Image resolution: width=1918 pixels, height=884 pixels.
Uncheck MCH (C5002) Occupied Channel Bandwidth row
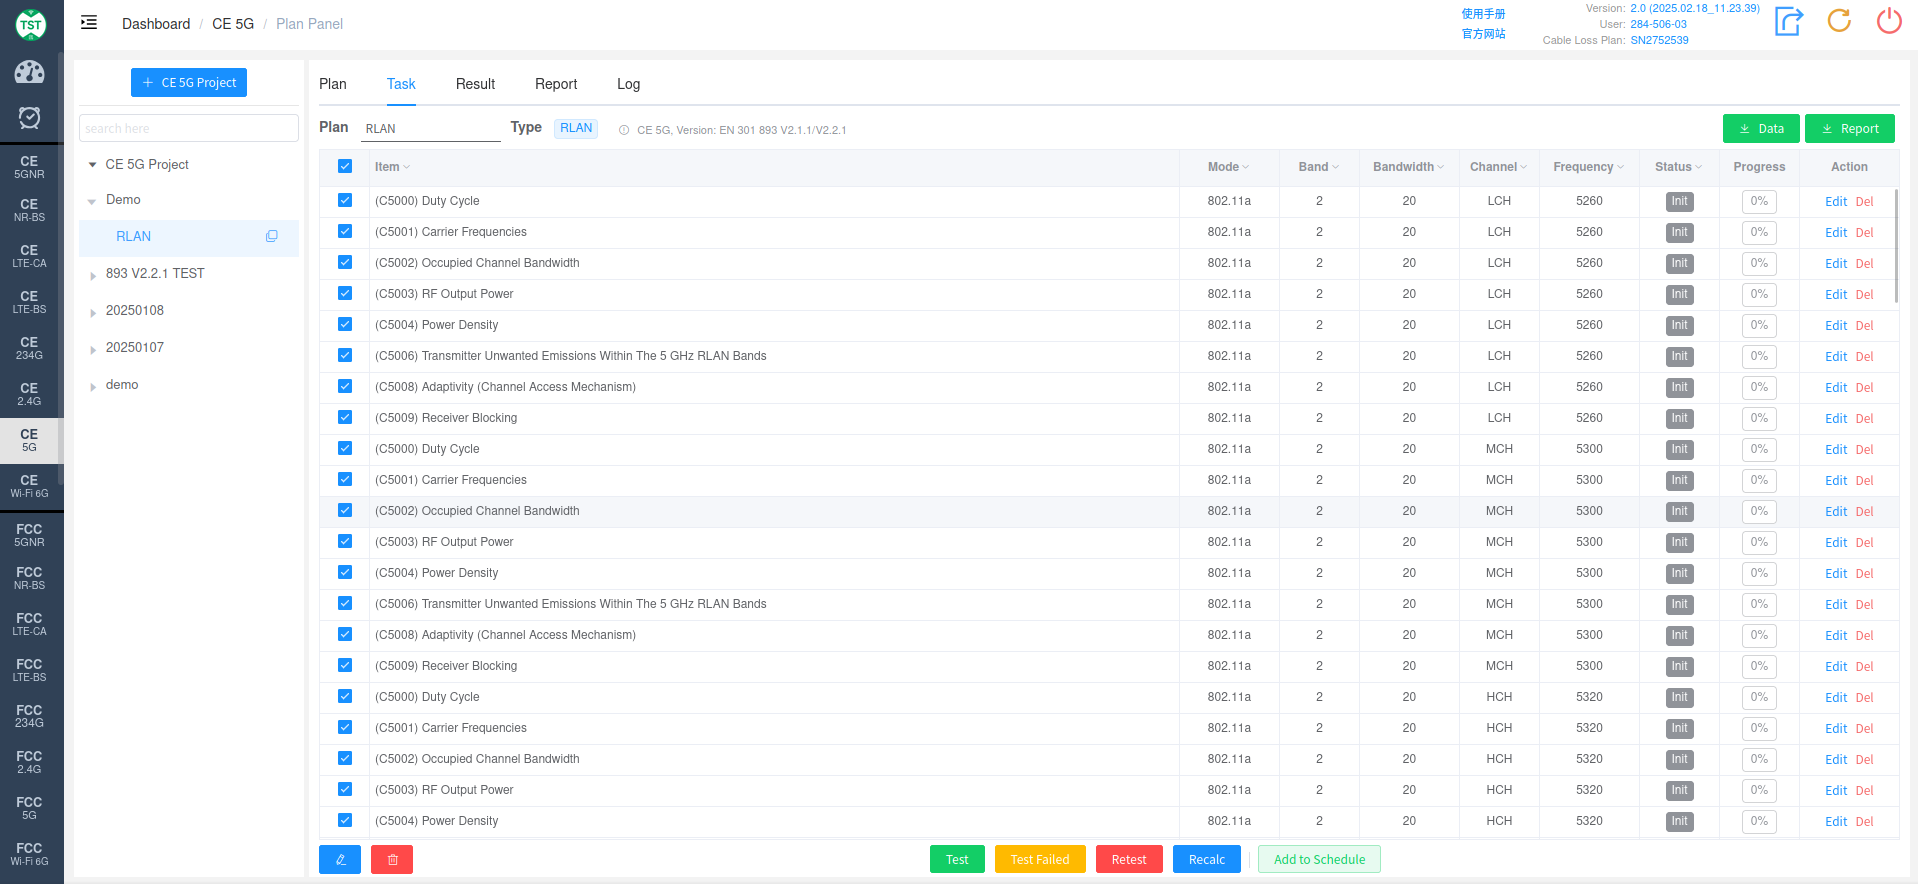point(345,510)
